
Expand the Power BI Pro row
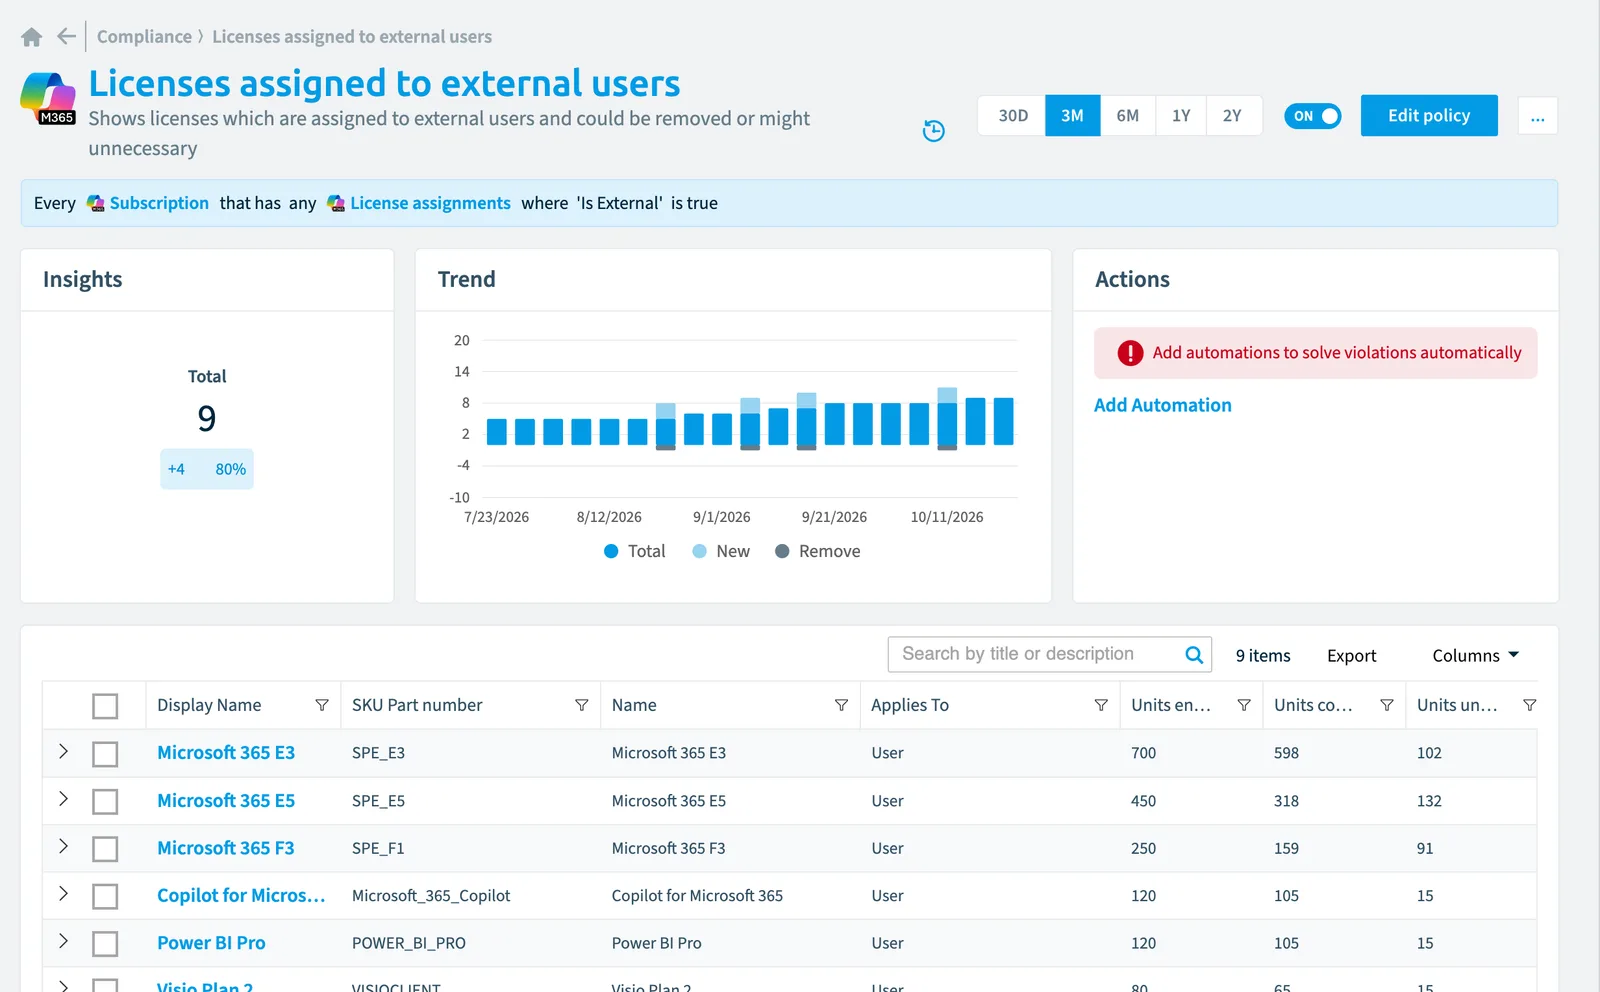tap(63, 941)
